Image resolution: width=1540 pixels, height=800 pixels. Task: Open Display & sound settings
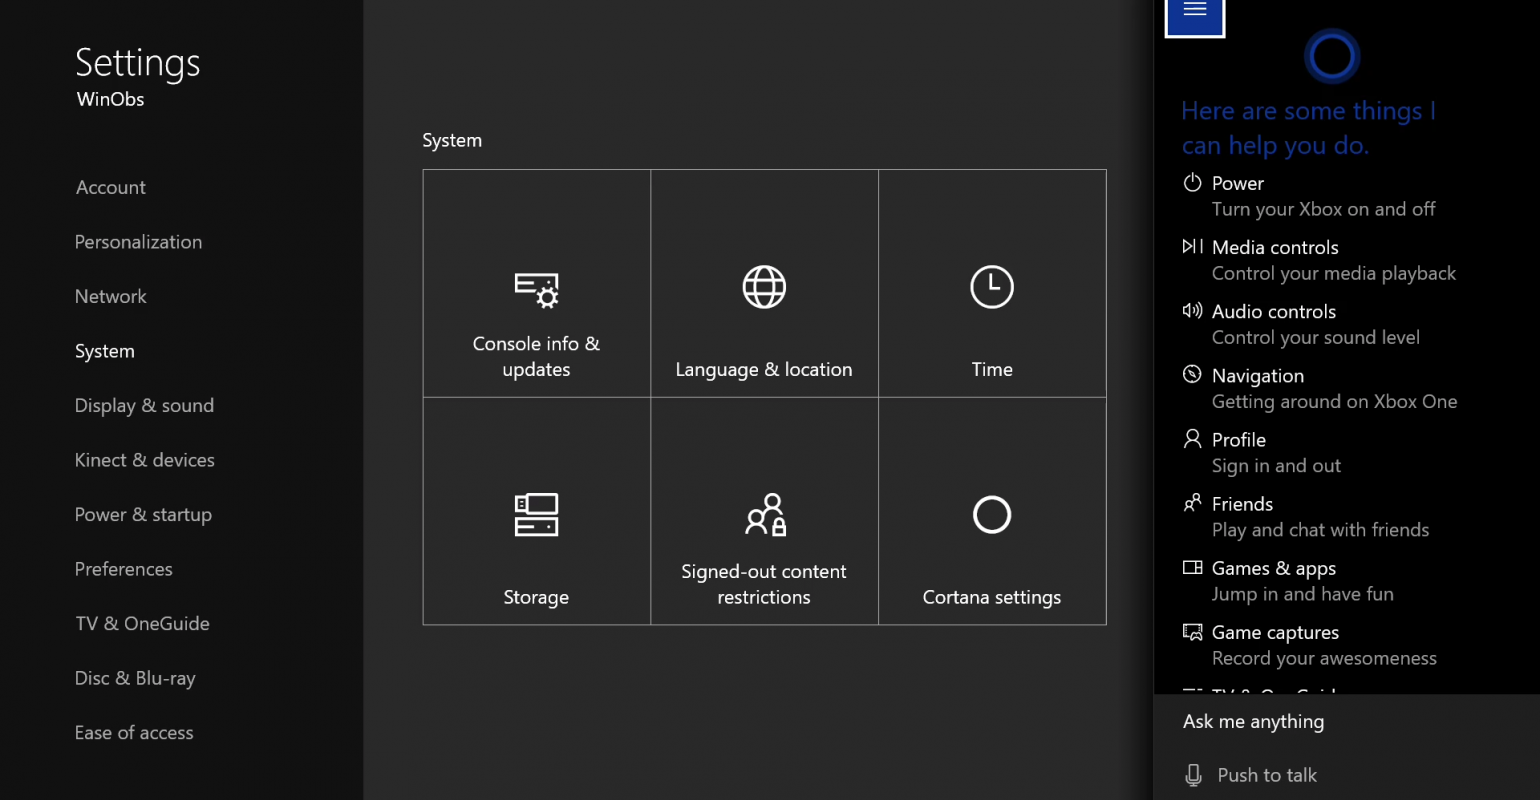pyautogui.click(x=144, y=405)
